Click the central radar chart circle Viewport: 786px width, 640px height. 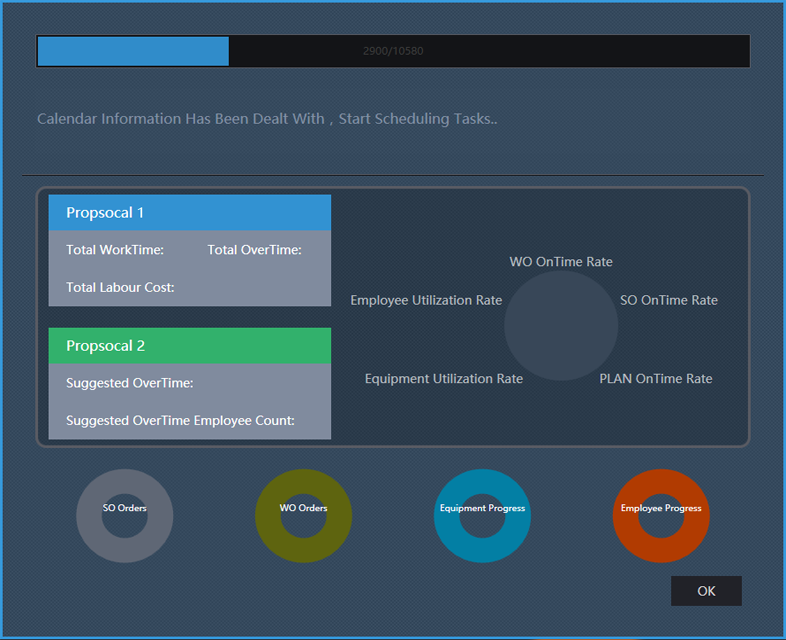coord(561,325)
